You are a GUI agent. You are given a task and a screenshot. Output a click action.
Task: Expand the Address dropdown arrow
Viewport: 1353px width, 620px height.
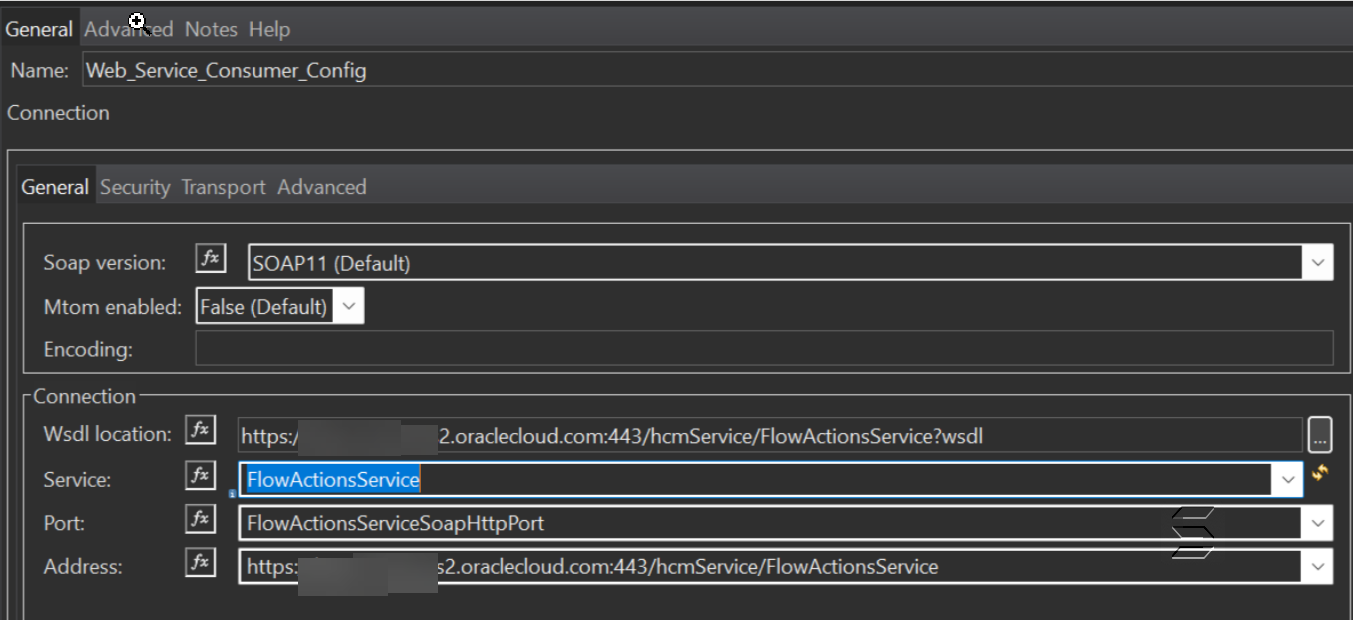[x=1318, y=567]
